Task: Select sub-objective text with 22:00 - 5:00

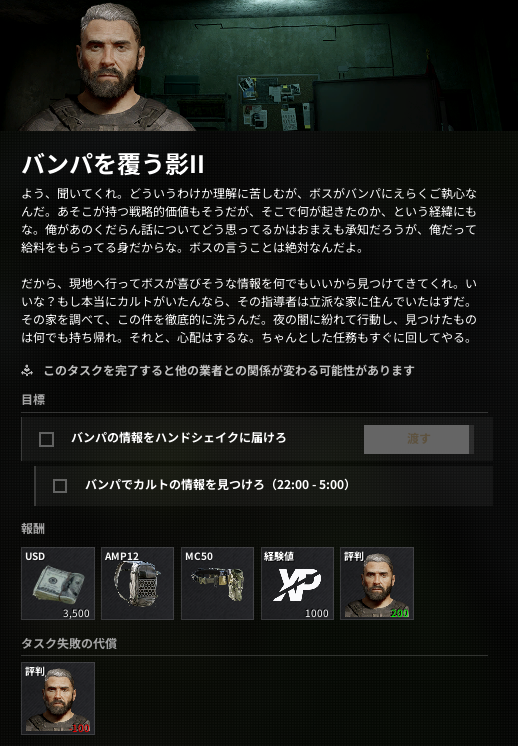Action: 218,485
